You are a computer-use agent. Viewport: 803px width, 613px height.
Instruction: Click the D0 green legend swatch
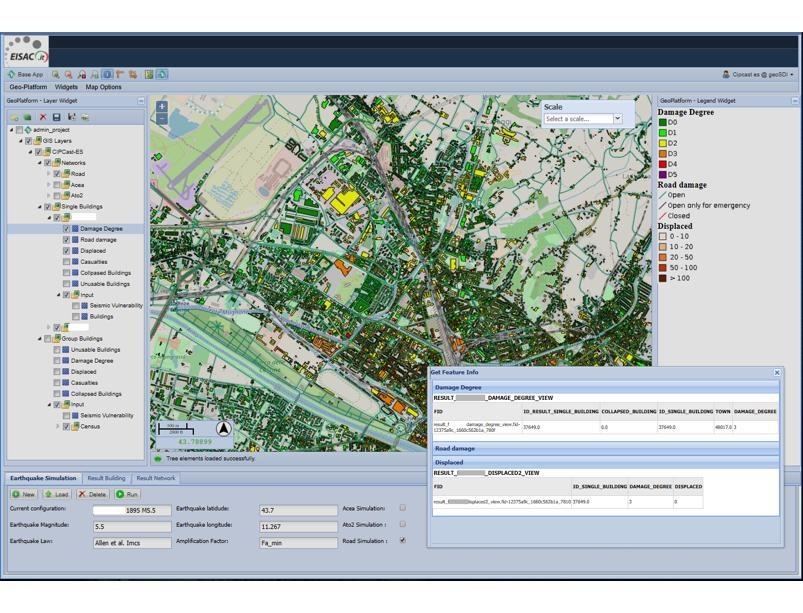pos(663,122)
